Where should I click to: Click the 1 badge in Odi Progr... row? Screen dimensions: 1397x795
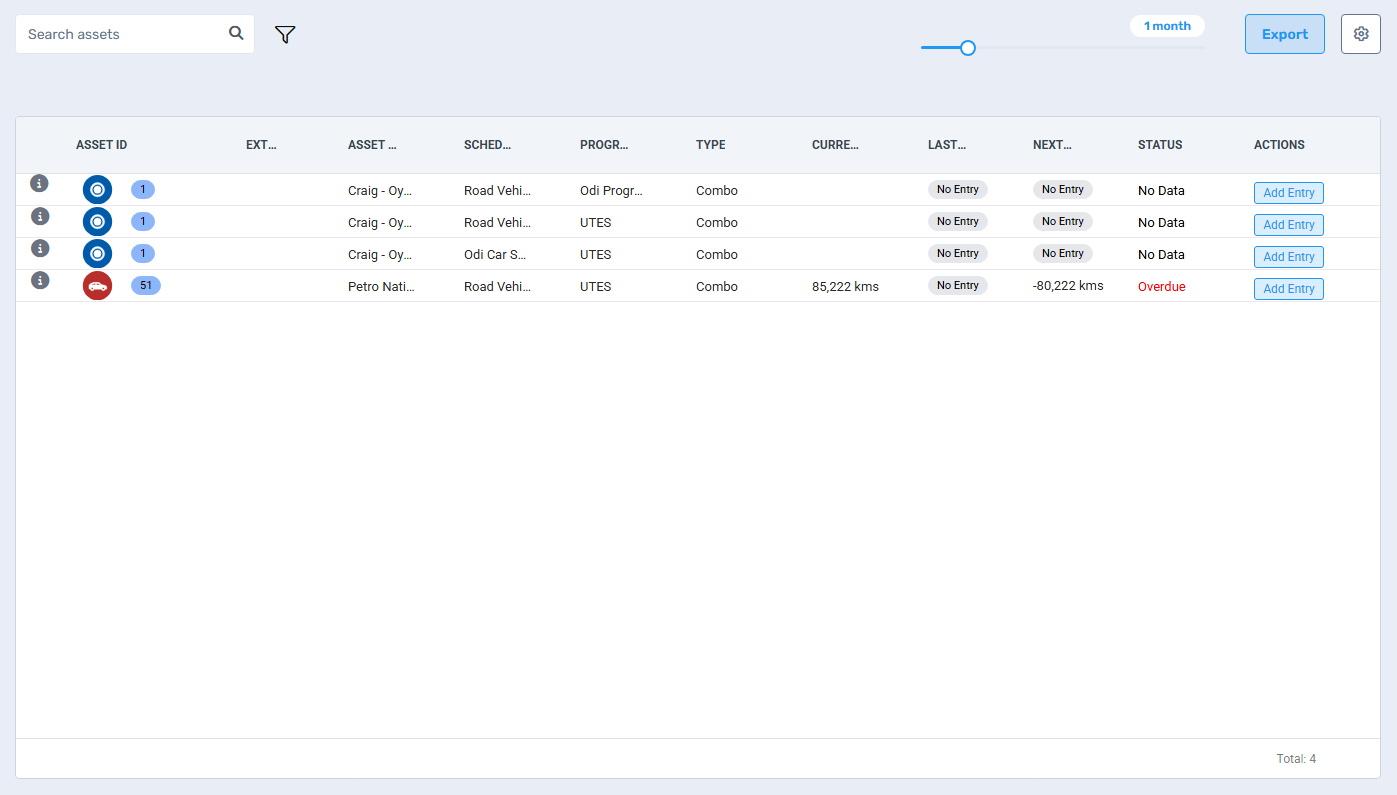143,190
